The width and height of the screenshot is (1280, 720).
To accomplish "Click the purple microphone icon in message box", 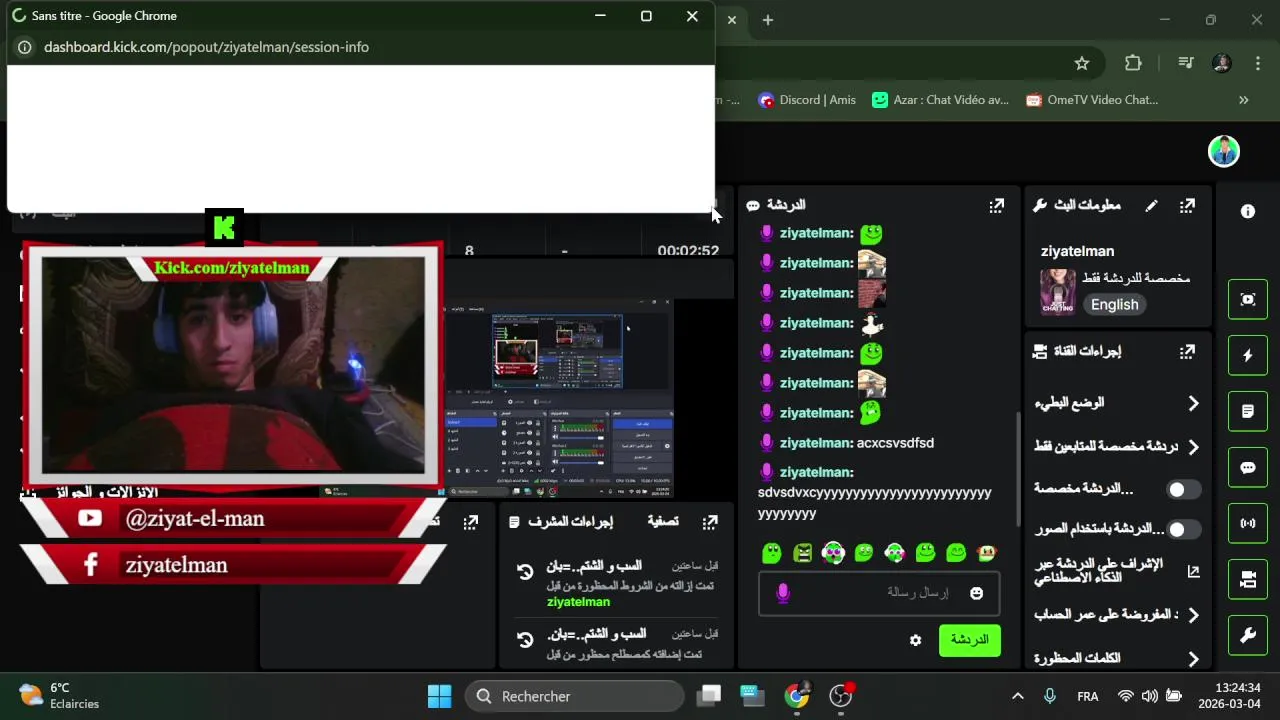I will pos(783,593).
